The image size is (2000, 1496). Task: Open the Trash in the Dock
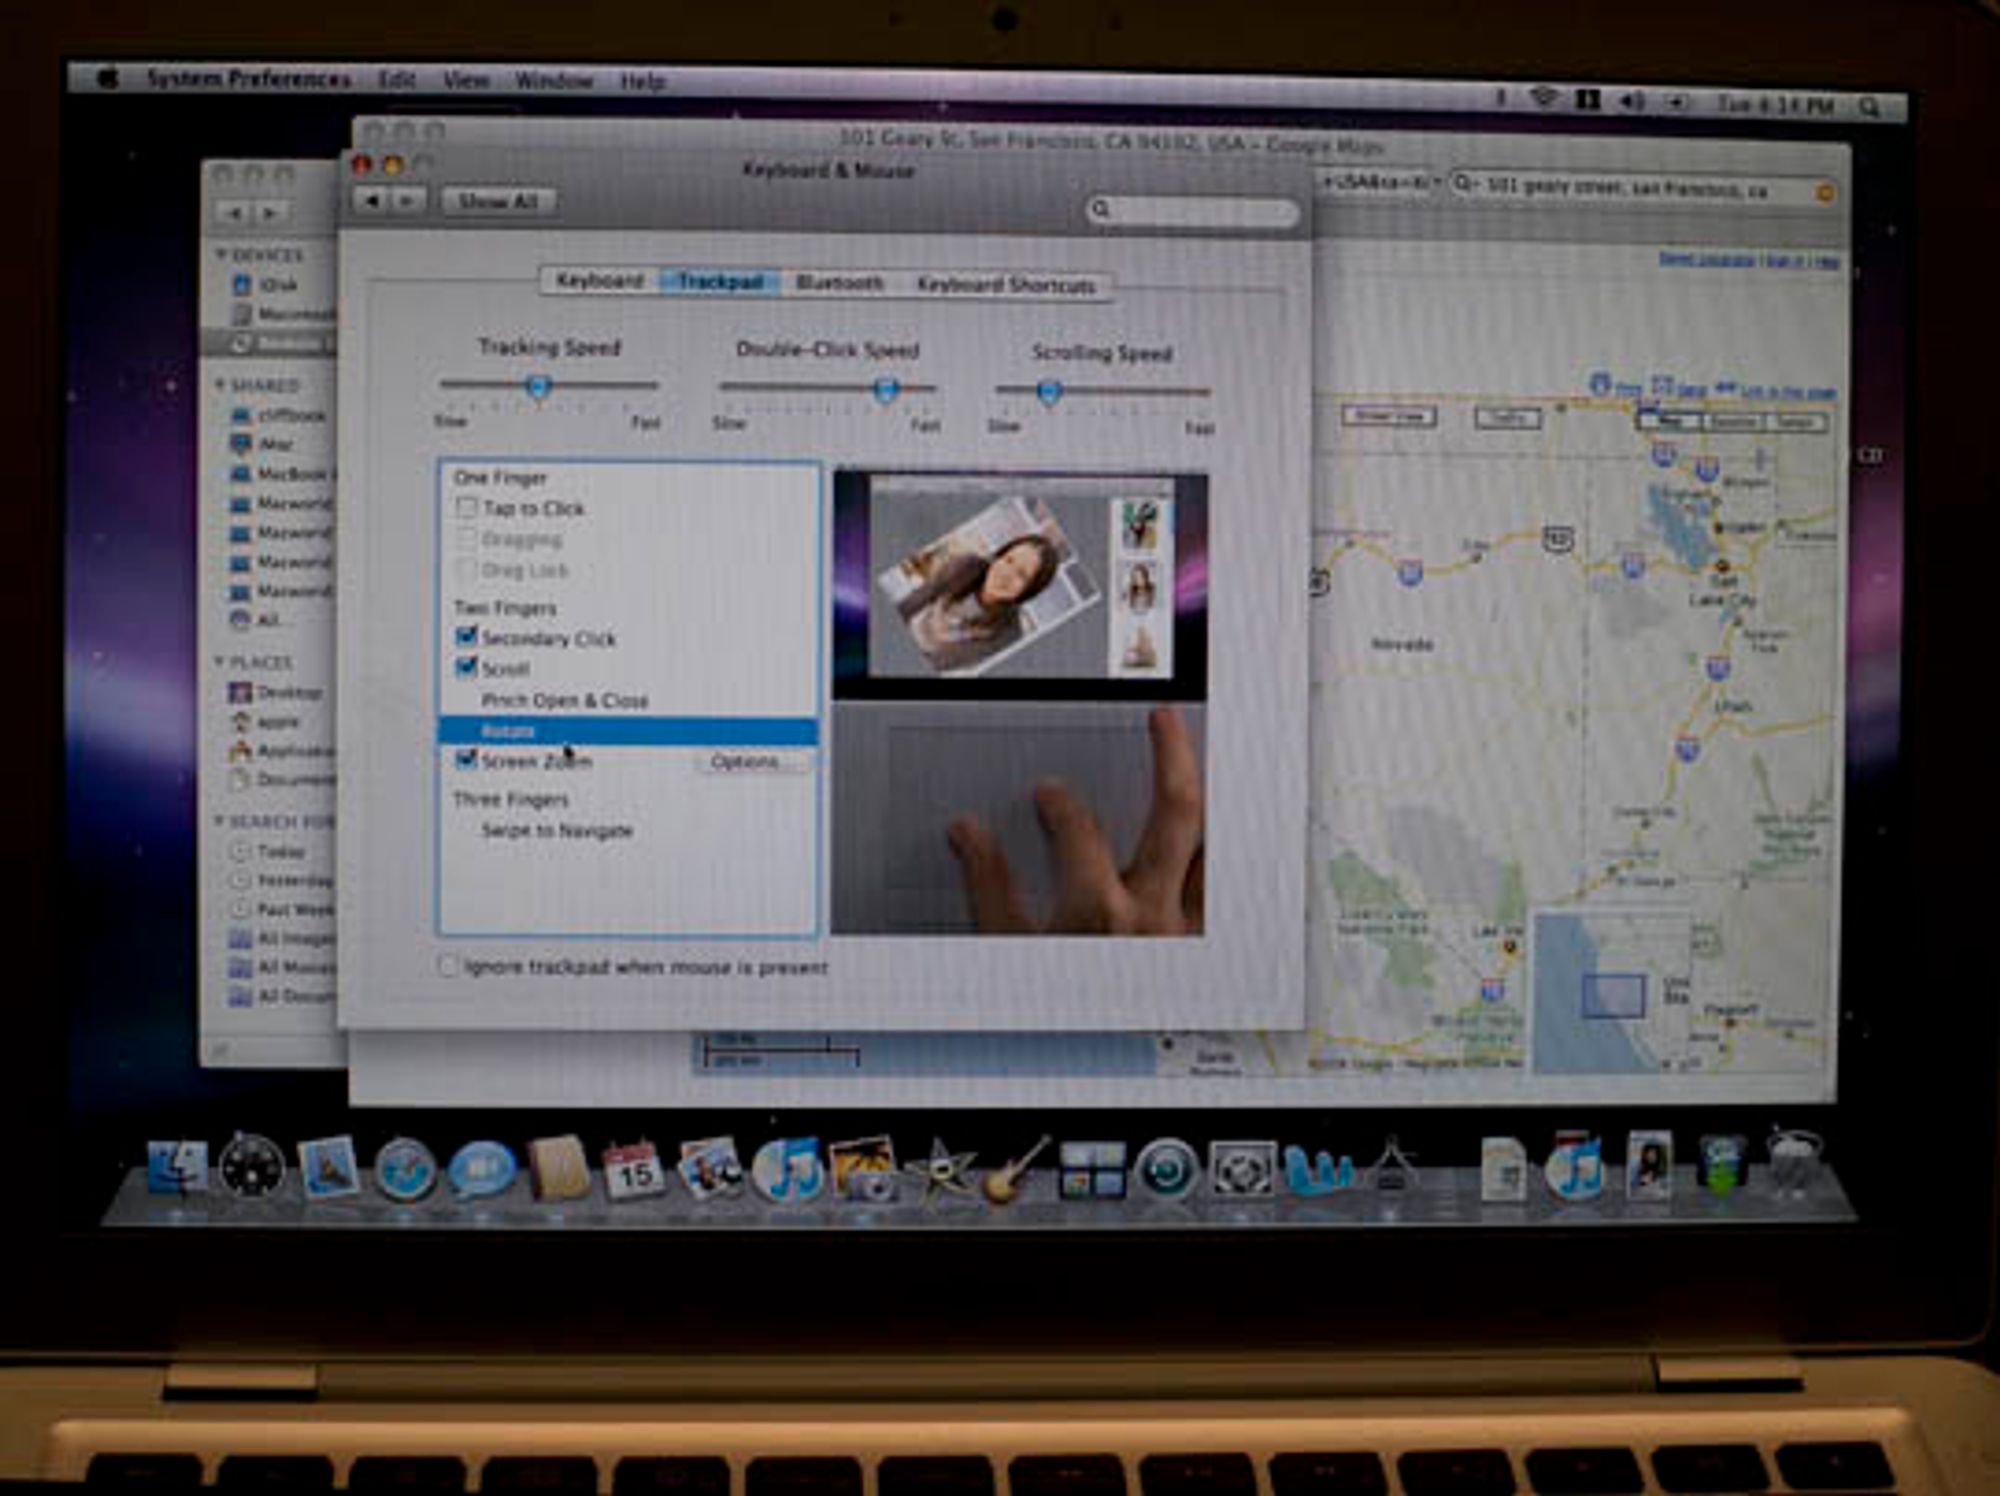tap(1794, 1162)
